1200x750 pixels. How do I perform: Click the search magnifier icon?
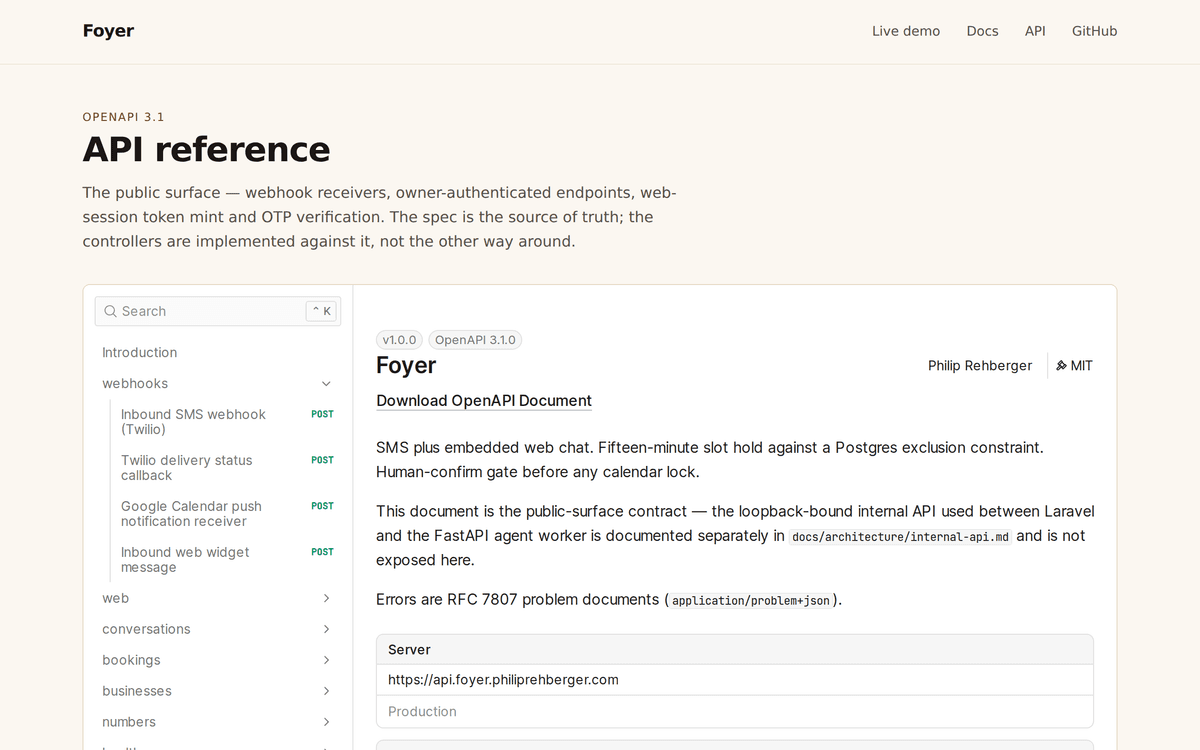[x=111, y=311]
